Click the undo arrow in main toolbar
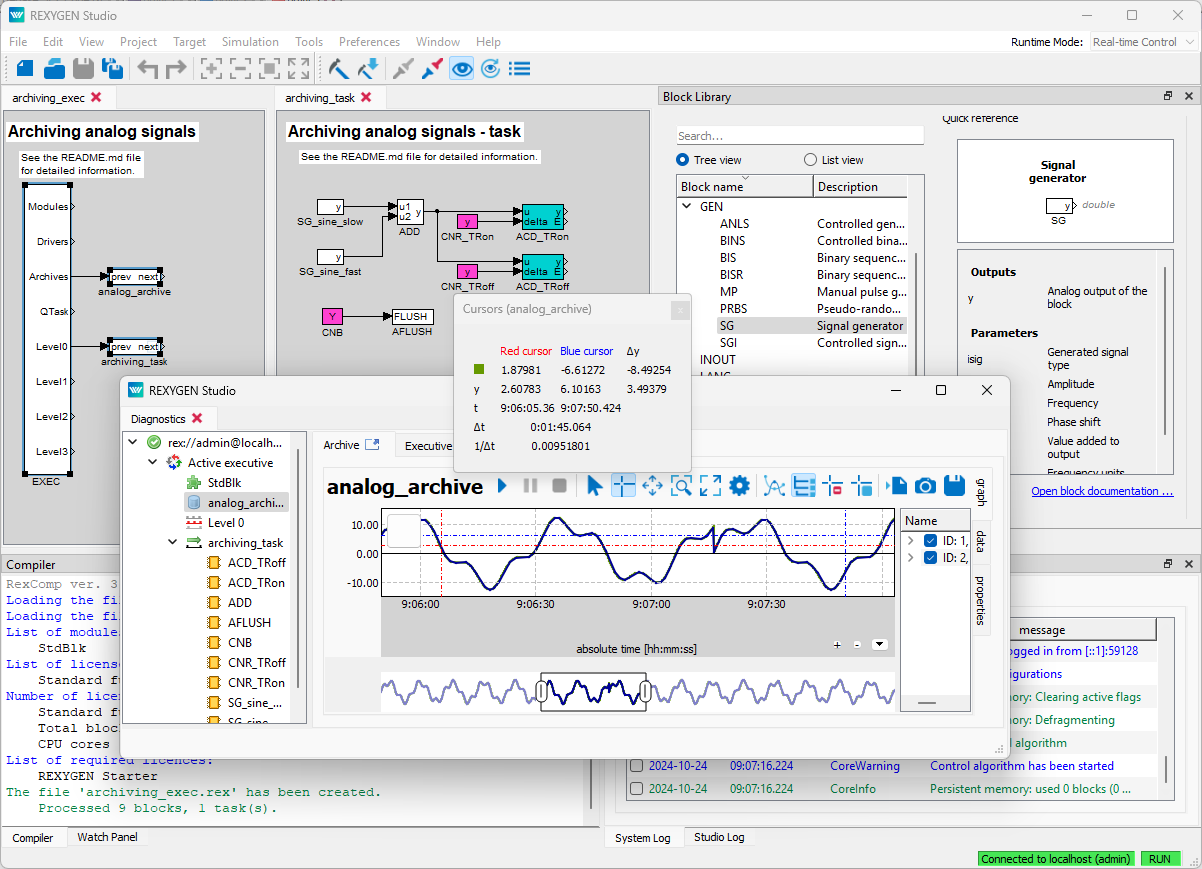The height and width of the screenshot is (869, 1202). pyautogui.click(x=148, y=68)
